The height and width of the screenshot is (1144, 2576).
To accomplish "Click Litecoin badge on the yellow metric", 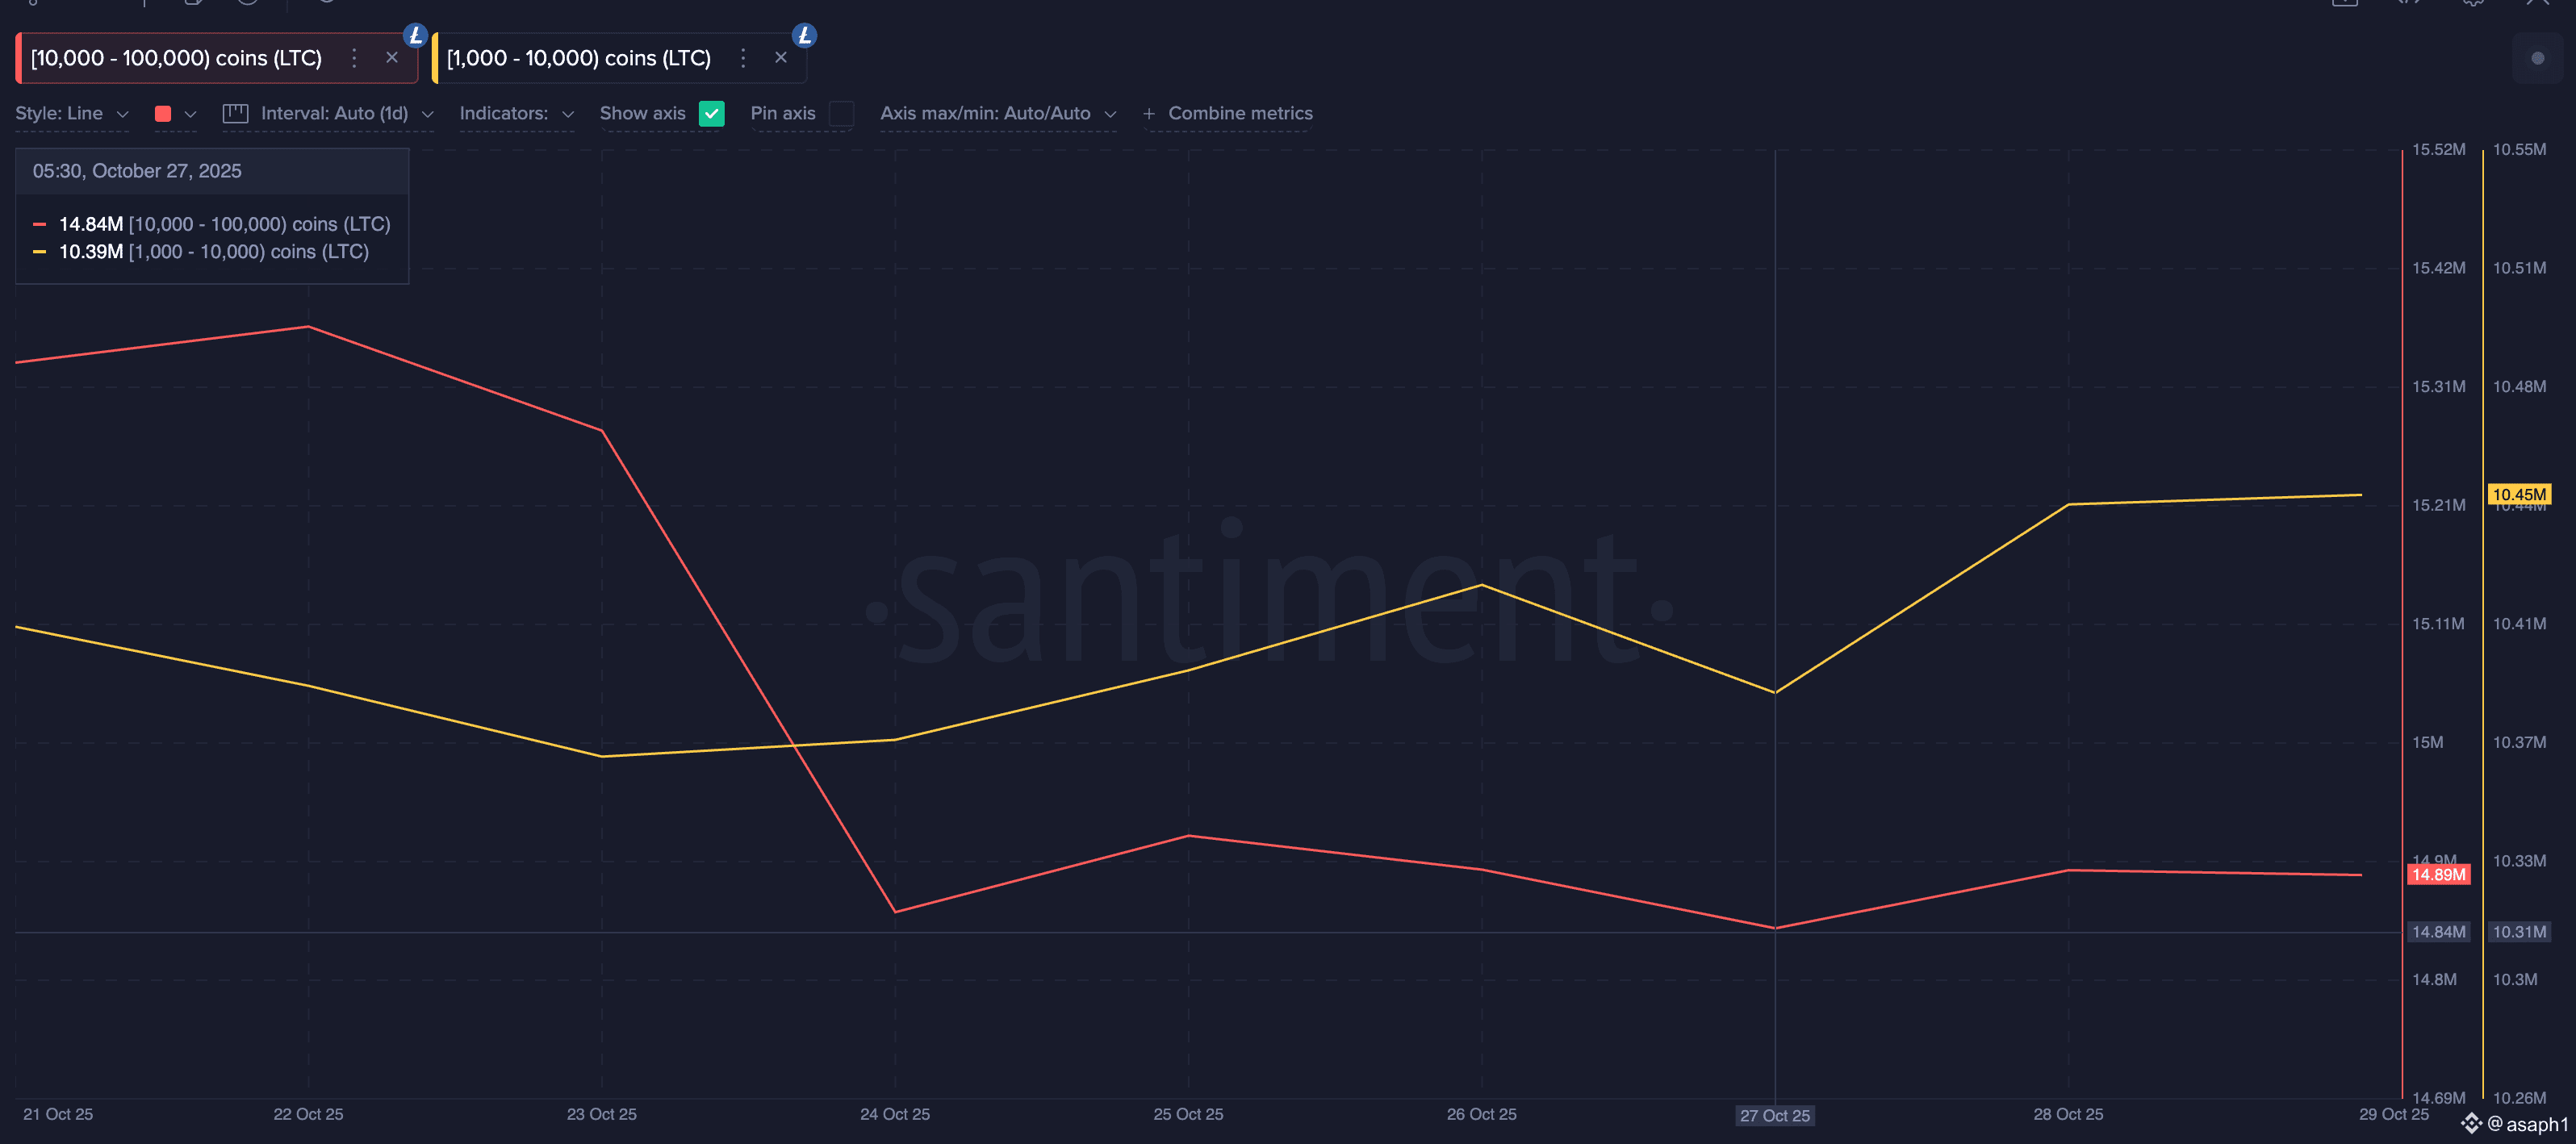I will (804, 35).
